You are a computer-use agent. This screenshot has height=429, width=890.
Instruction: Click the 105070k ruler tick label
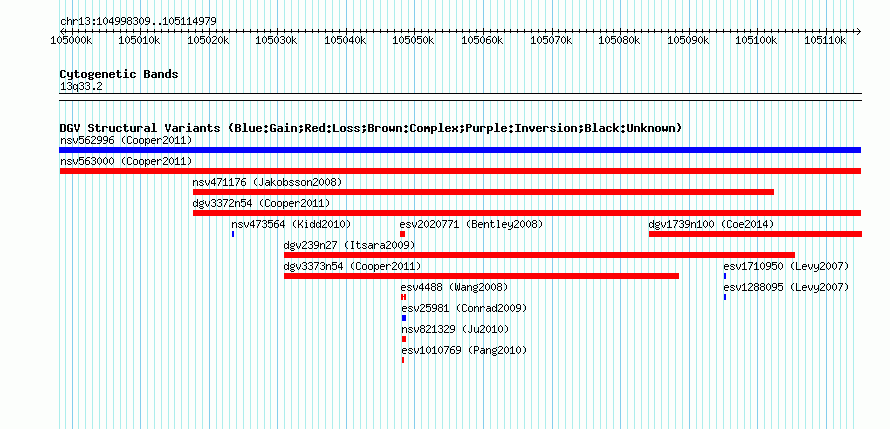552,40
